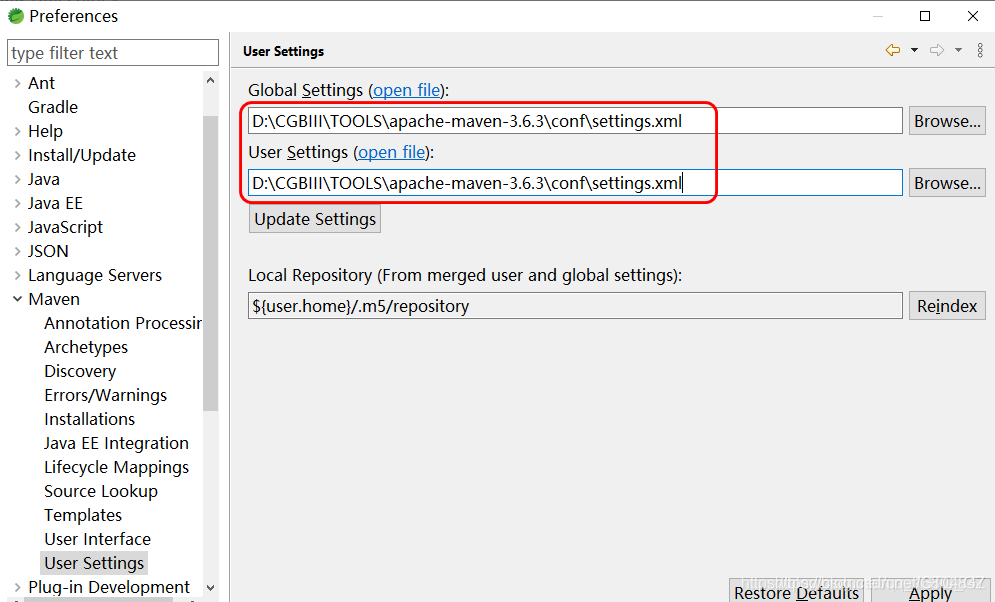Select the Language Servers entry

[95, 275]
